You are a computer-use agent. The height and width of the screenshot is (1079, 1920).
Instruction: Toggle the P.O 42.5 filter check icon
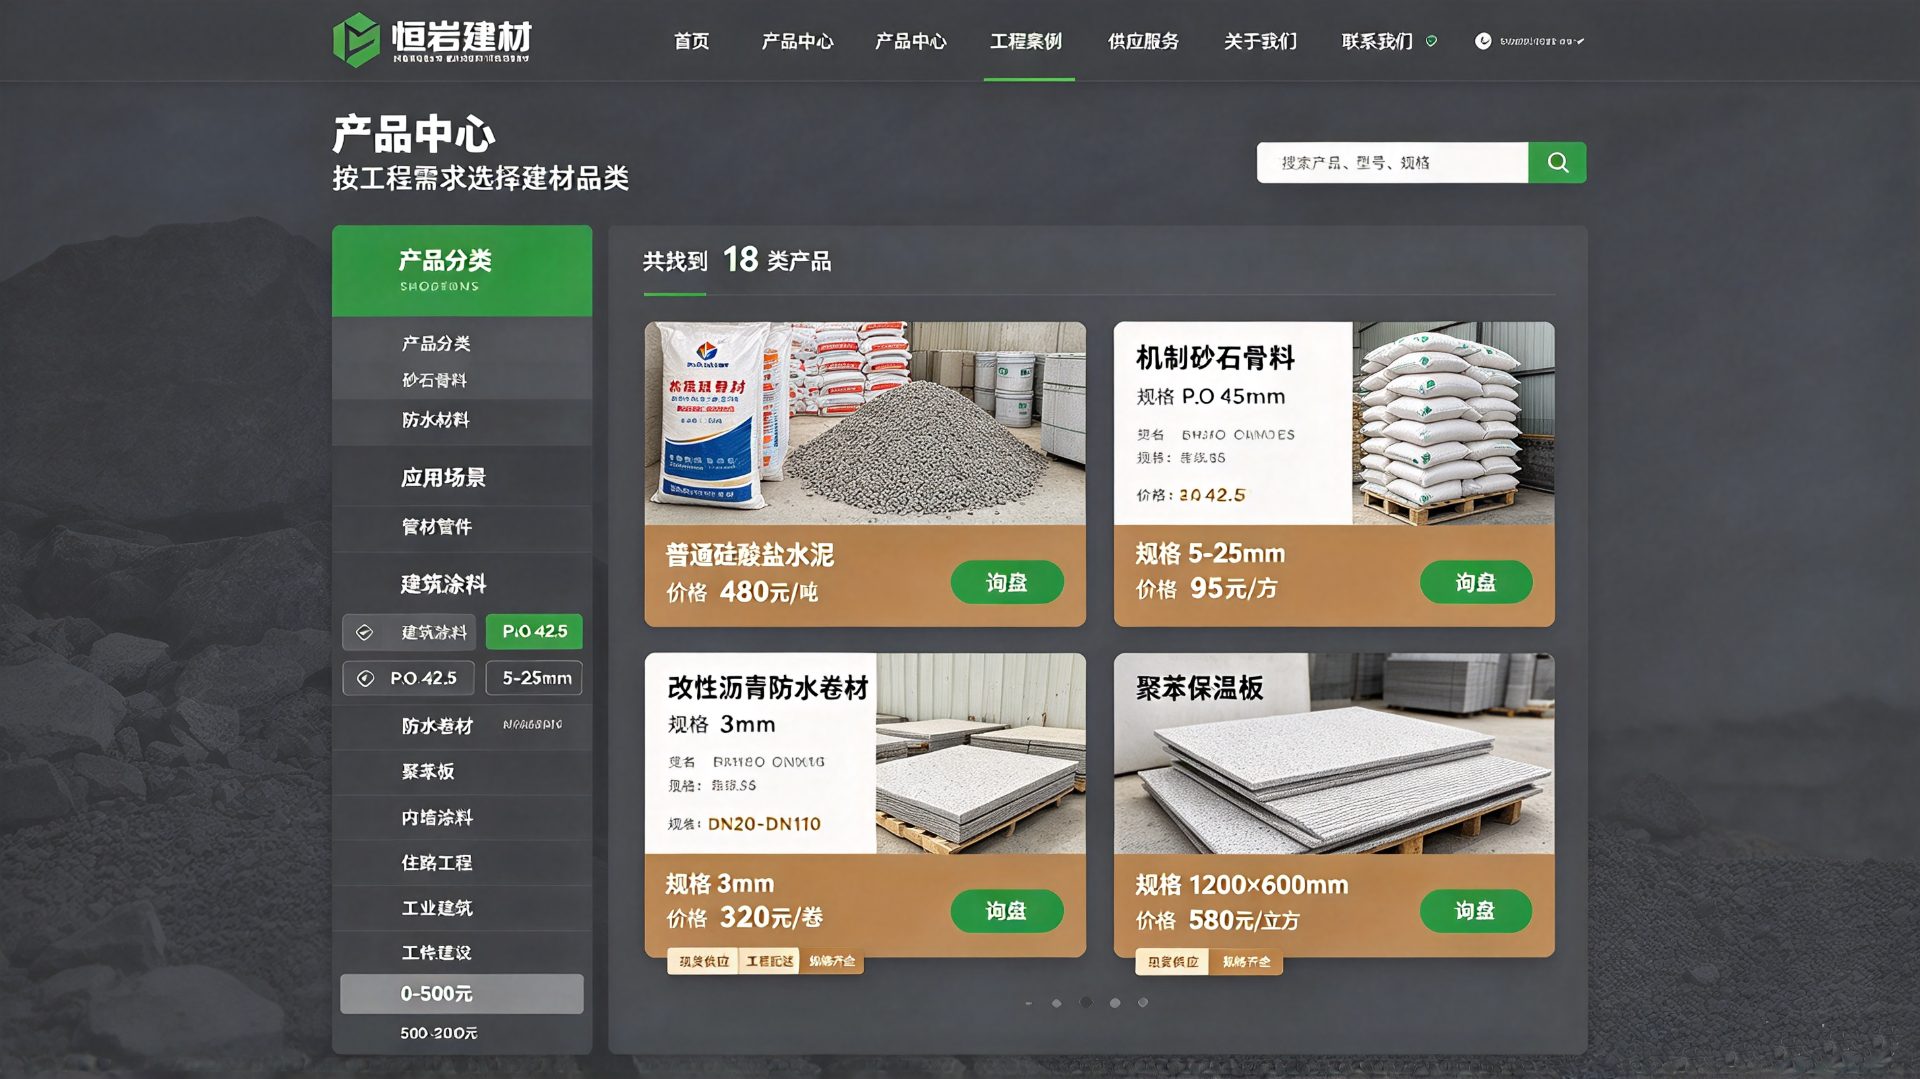(366, 678)
